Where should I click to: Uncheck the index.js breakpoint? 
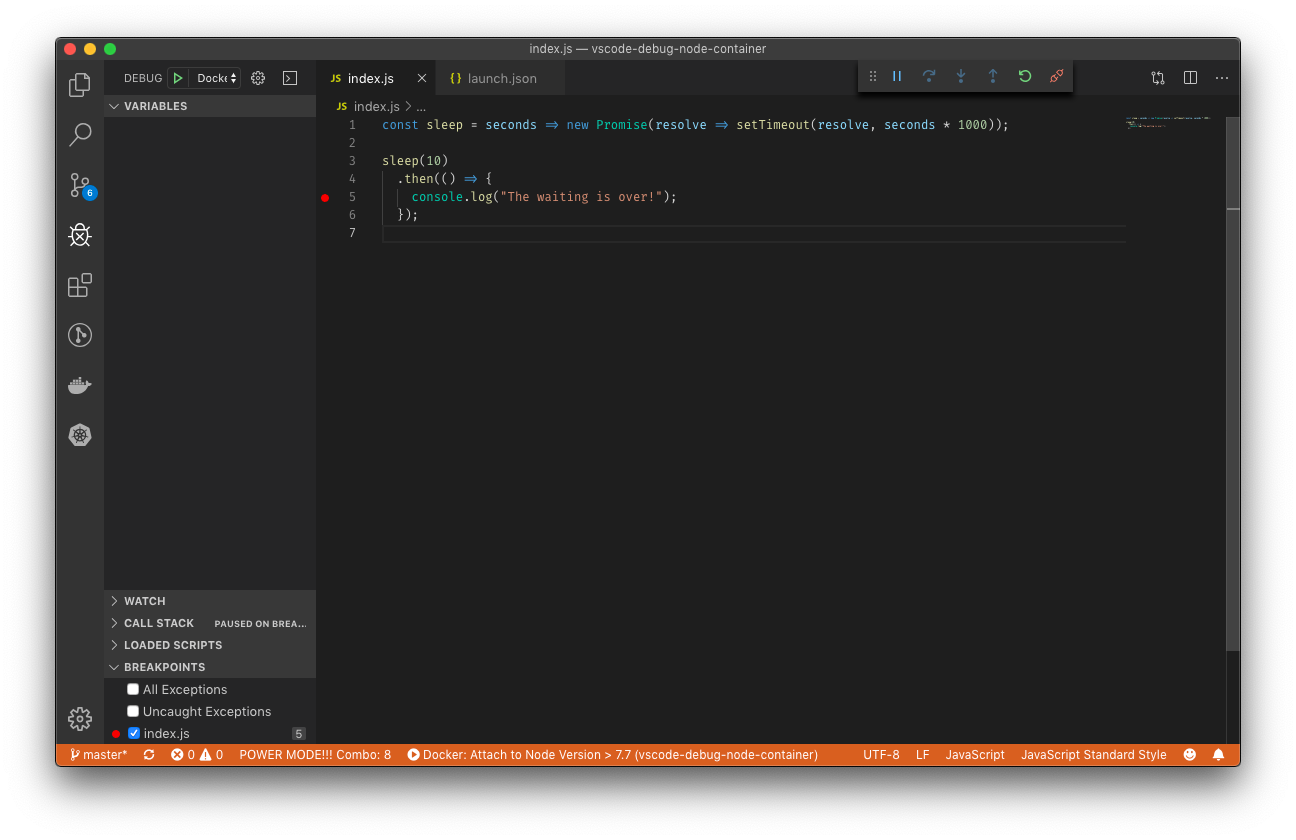coord(134,733)
